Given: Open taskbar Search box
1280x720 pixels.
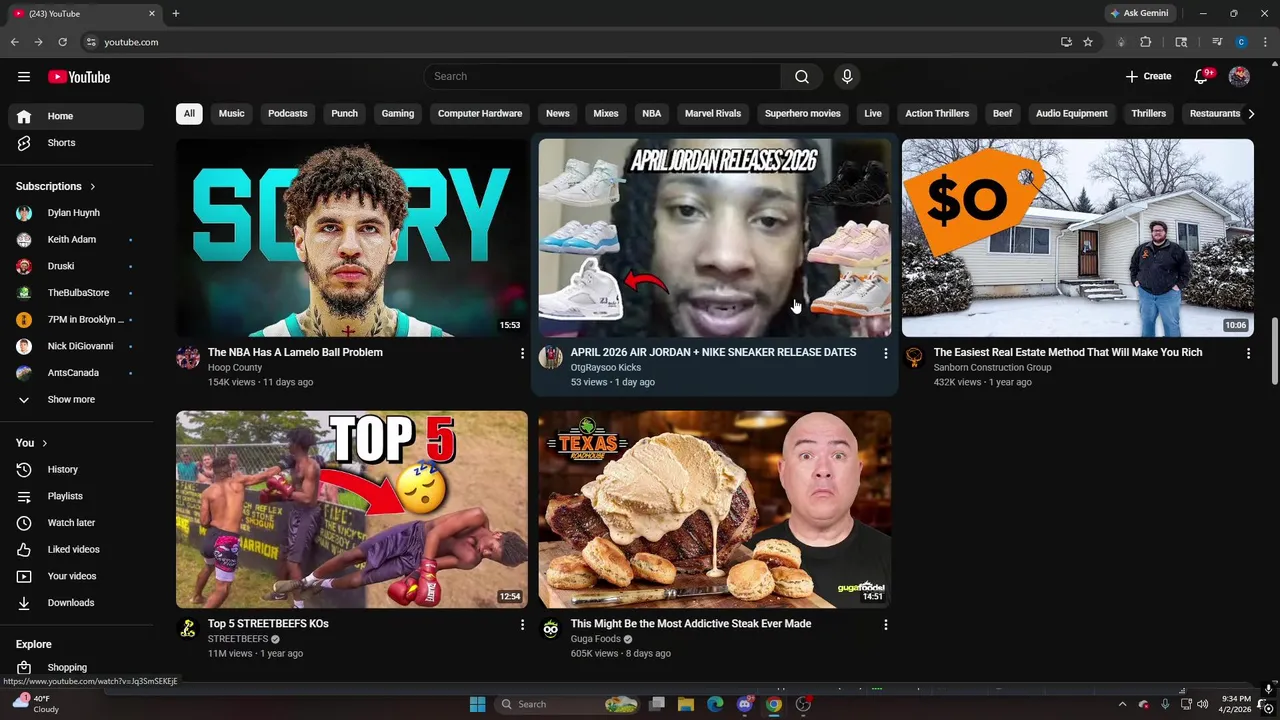Looking at the screenshot, I should pyautogui.click(x=569, y=704).
